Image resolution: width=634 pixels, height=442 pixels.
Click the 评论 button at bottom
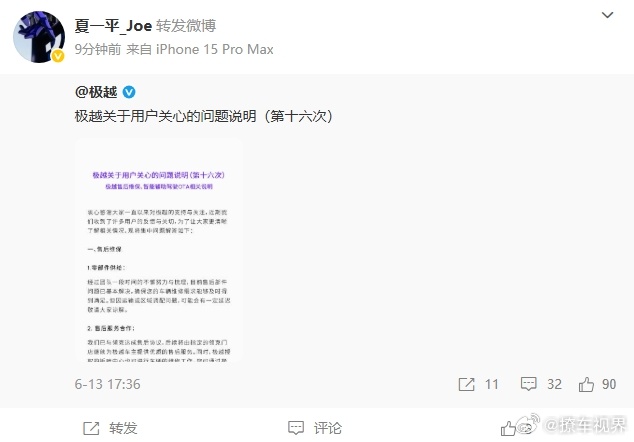[x=328, y=428]
